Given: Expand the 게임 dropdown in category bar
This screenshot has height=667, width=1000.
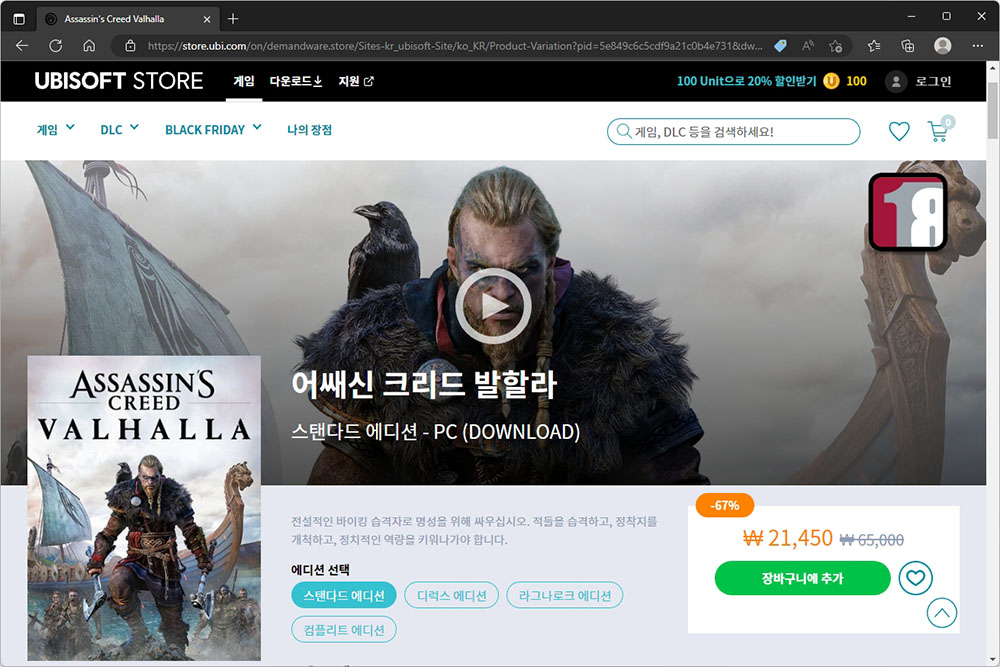Looking at the screenshot, I should click(x=55, y=129).
